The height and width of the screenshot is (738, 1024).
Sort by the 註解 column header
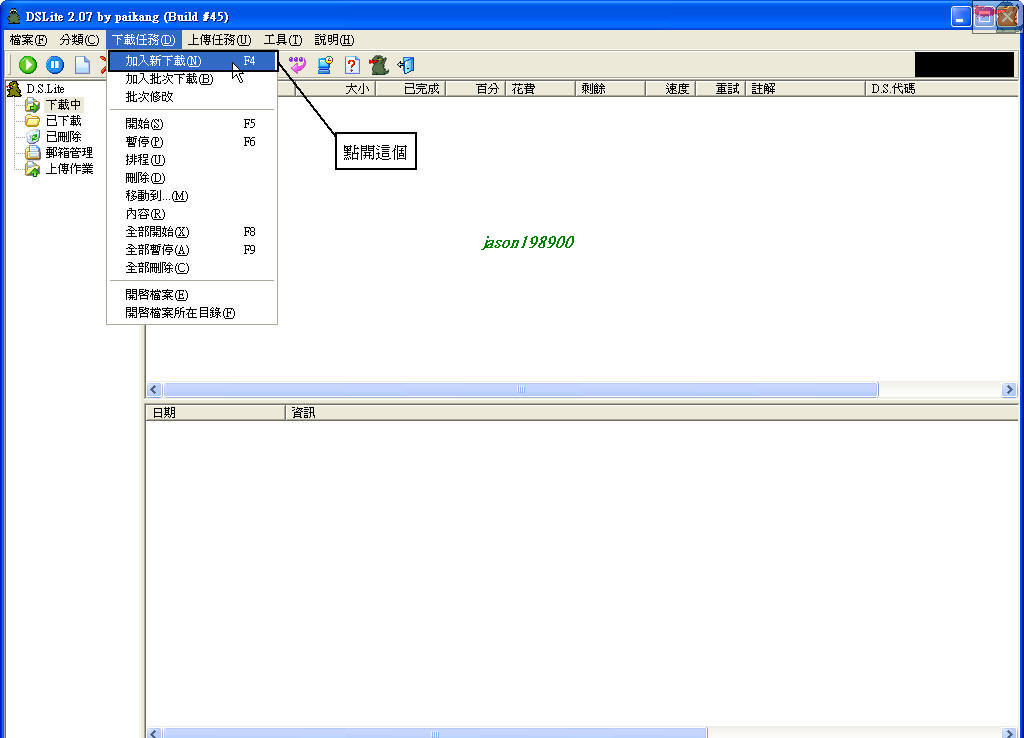tap(806, 89)
